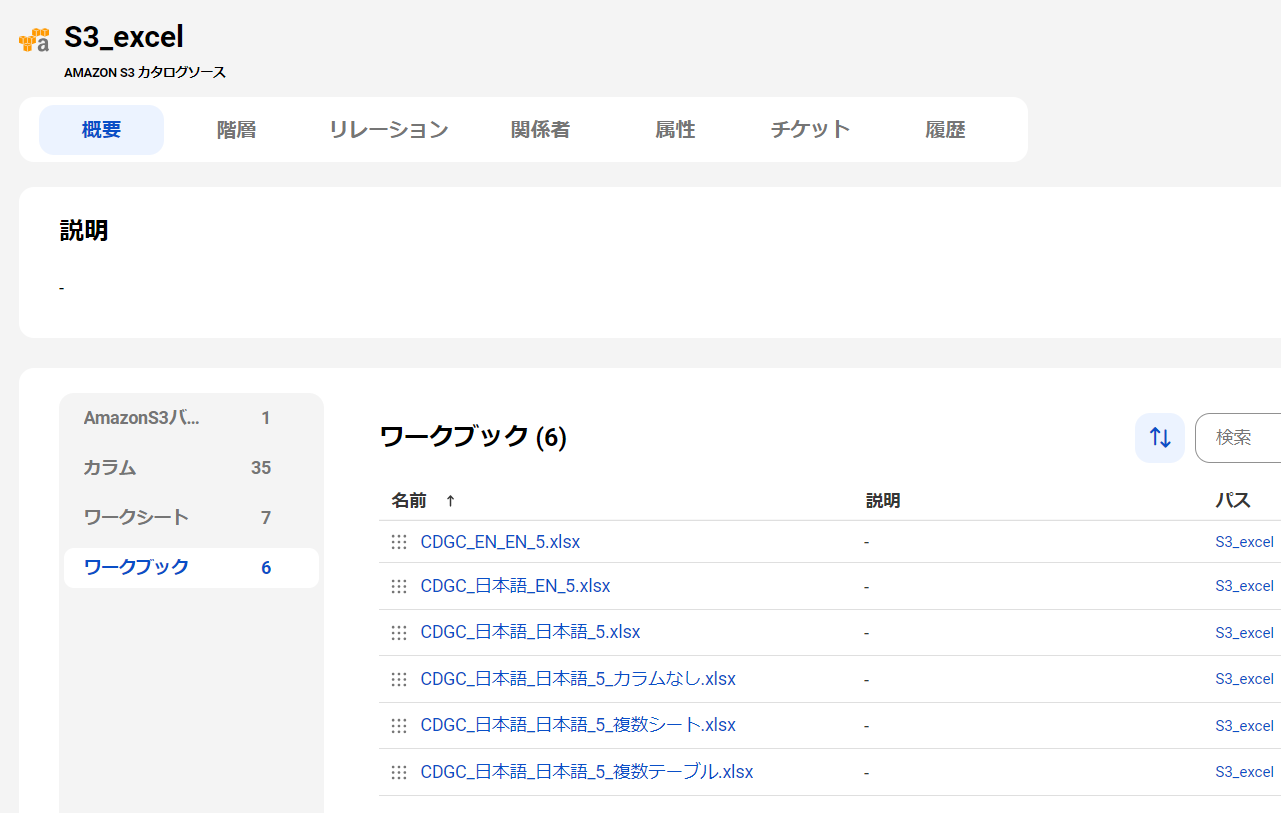Select ワークブック category in sidebar
Screen dimensions: 1281x813
[x=191, y=568]
